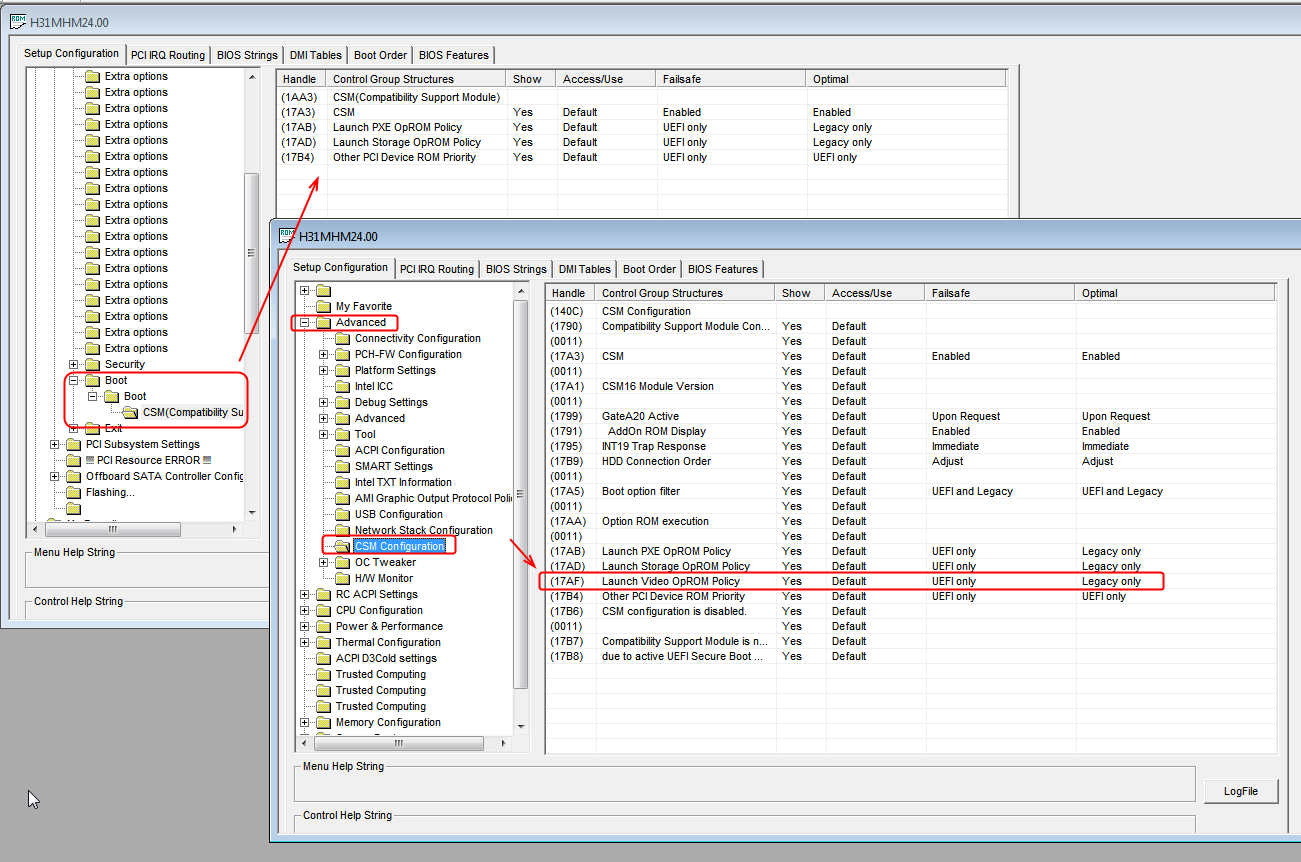This screenshot has height=862, width=1301.
Task: Expand the RC ACPI Settings node
Action: tap(305, 594)
